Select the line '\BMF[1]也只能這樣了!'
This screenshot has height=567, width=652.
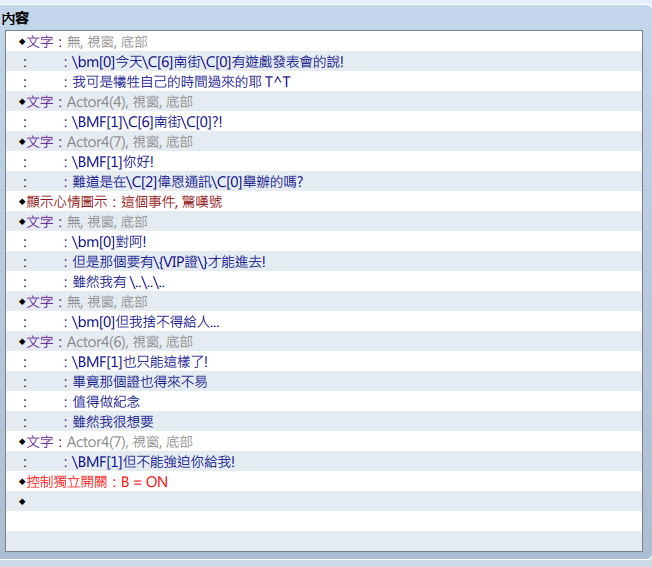tap(324, 361)
